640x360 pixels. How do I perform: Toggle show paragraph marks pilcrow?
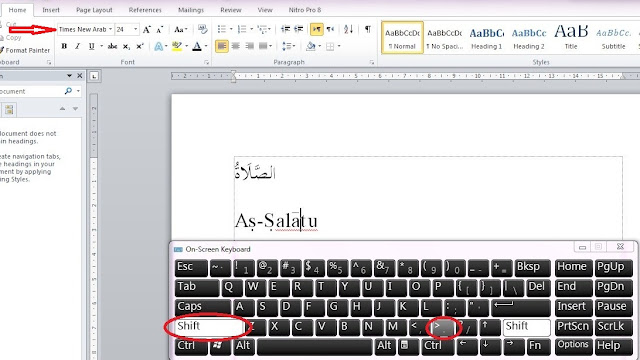coord(368,29)
